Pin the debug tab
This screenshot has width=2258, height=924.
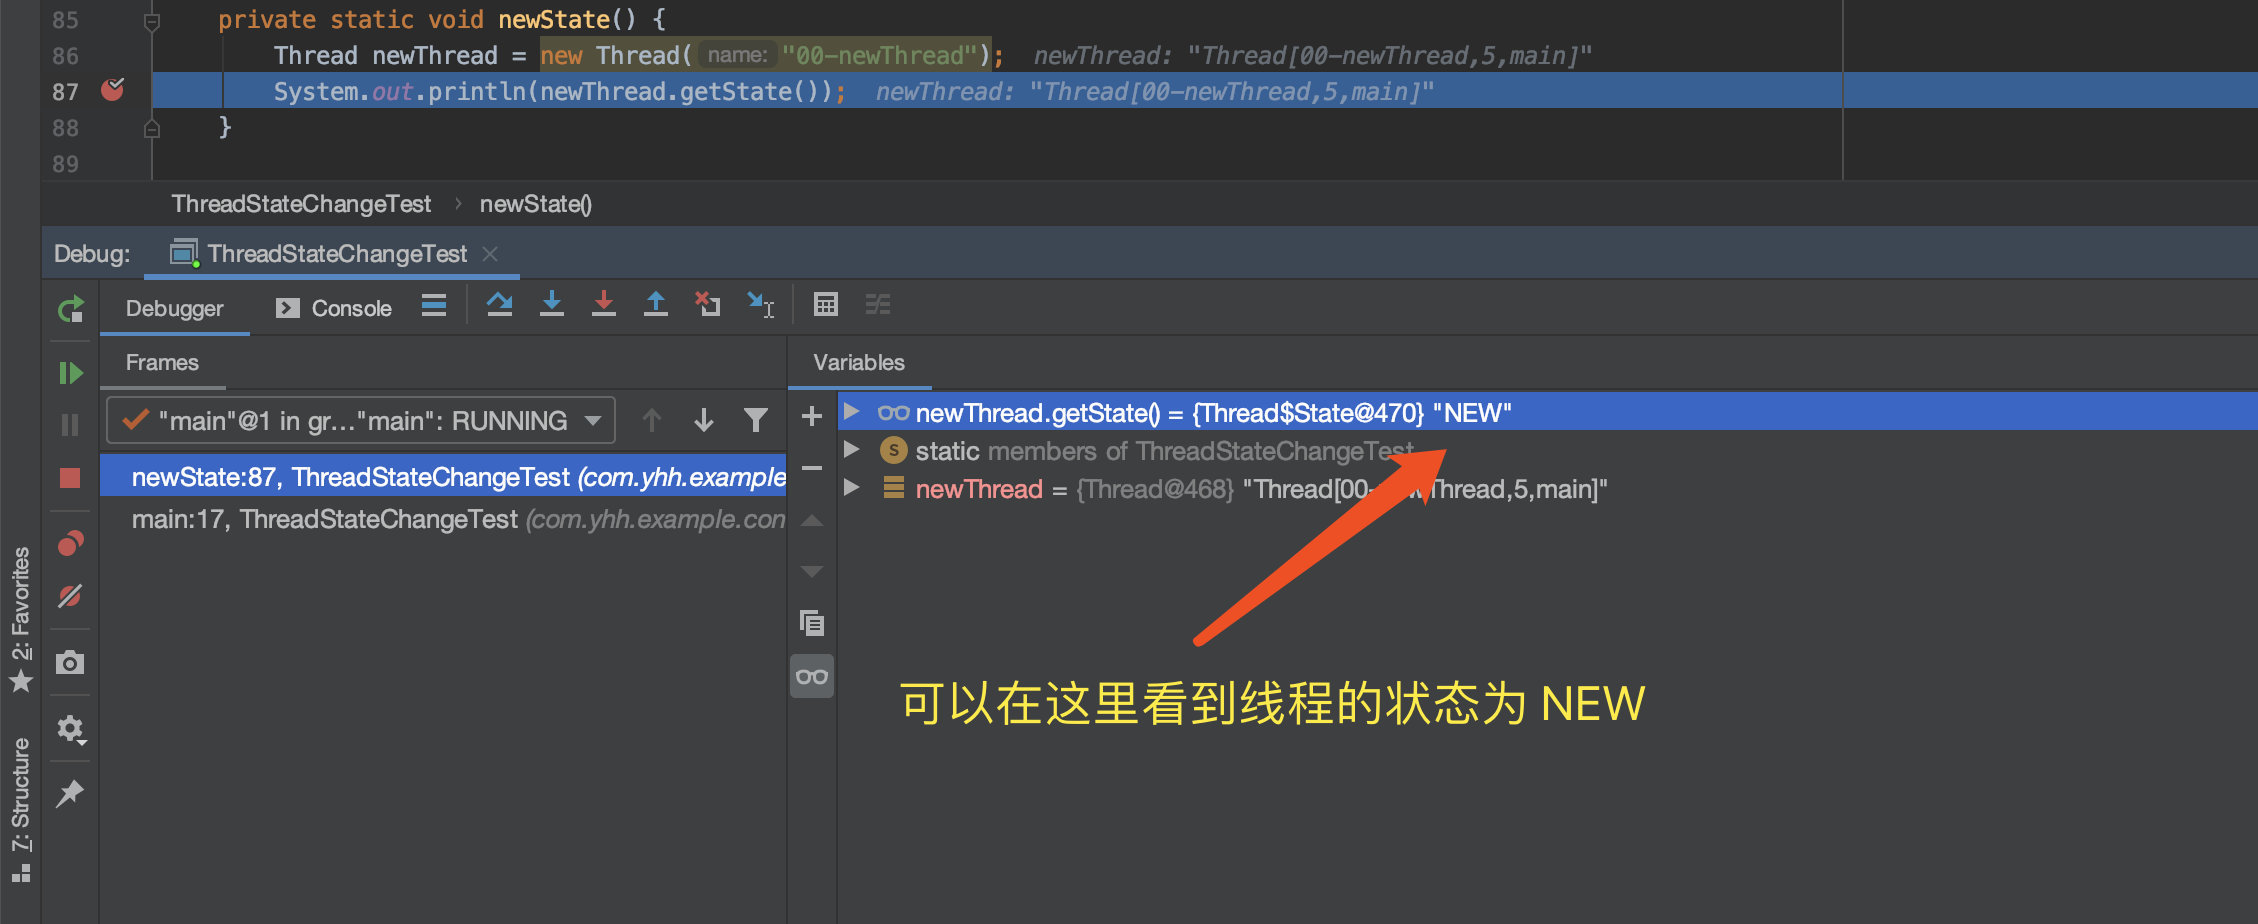click(x=70, y=794)
